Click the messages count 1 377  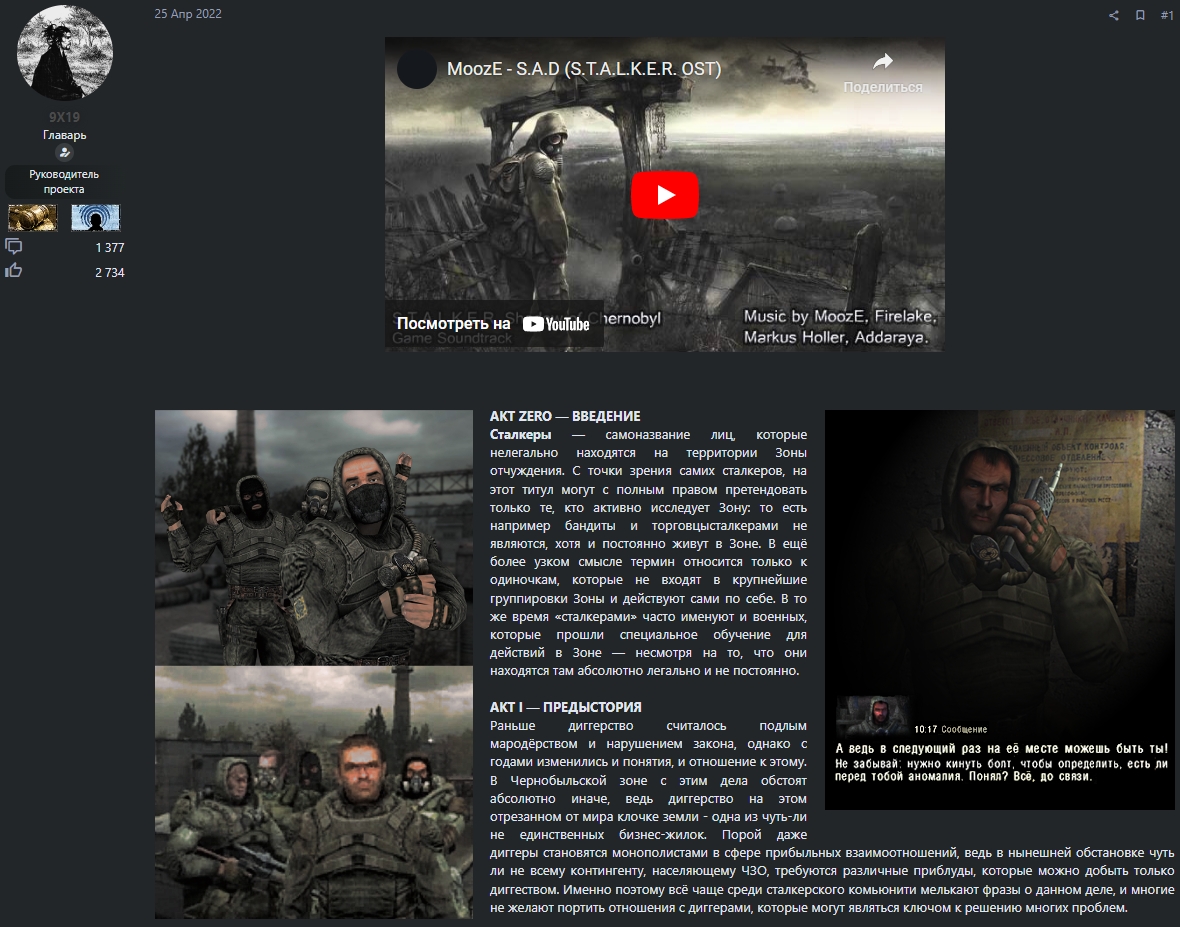(110, 248)
